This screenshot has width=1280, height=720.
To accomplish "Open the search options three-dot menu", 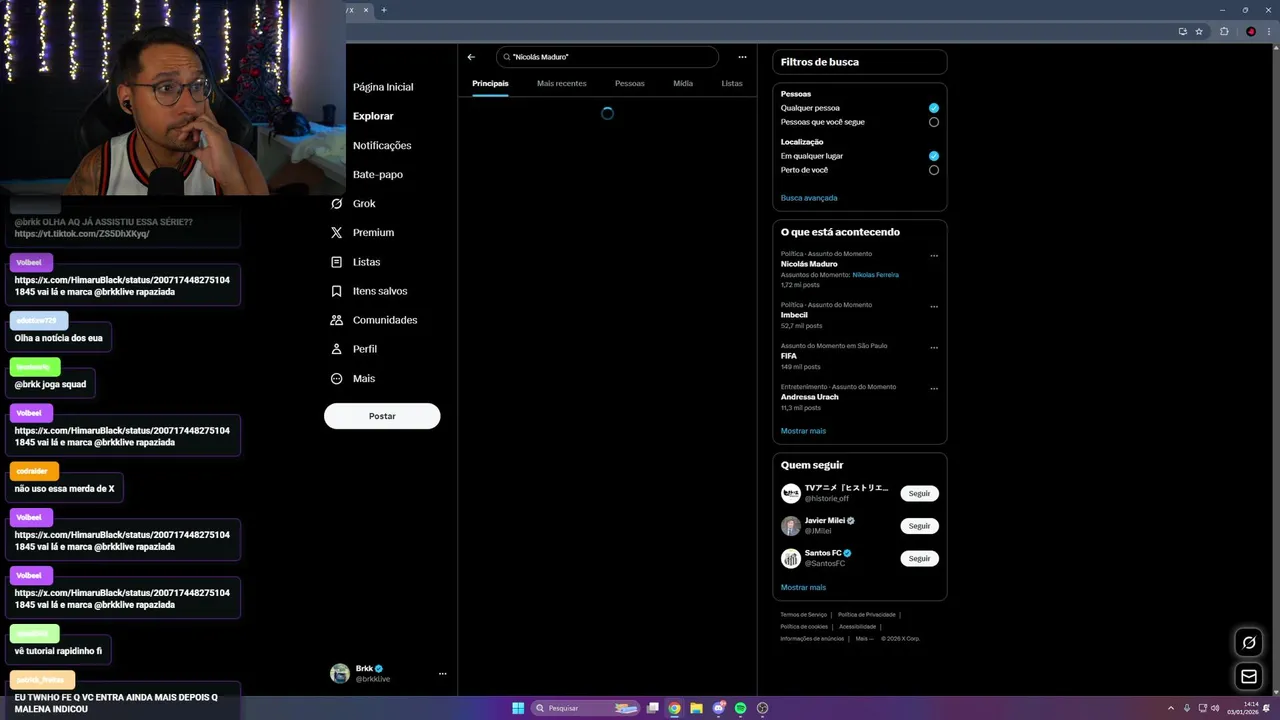I will click(742, 57).
